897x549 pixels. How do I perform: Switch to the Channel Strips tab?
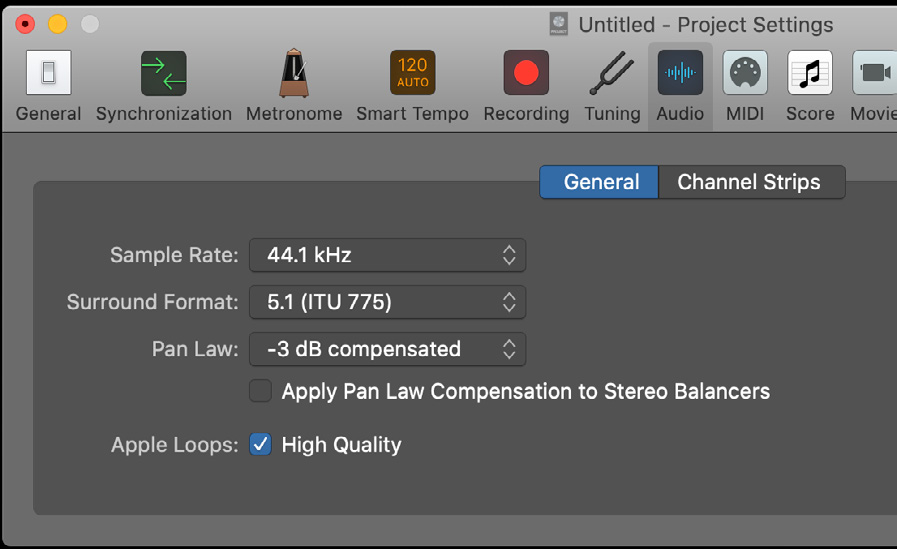point(752,182)
